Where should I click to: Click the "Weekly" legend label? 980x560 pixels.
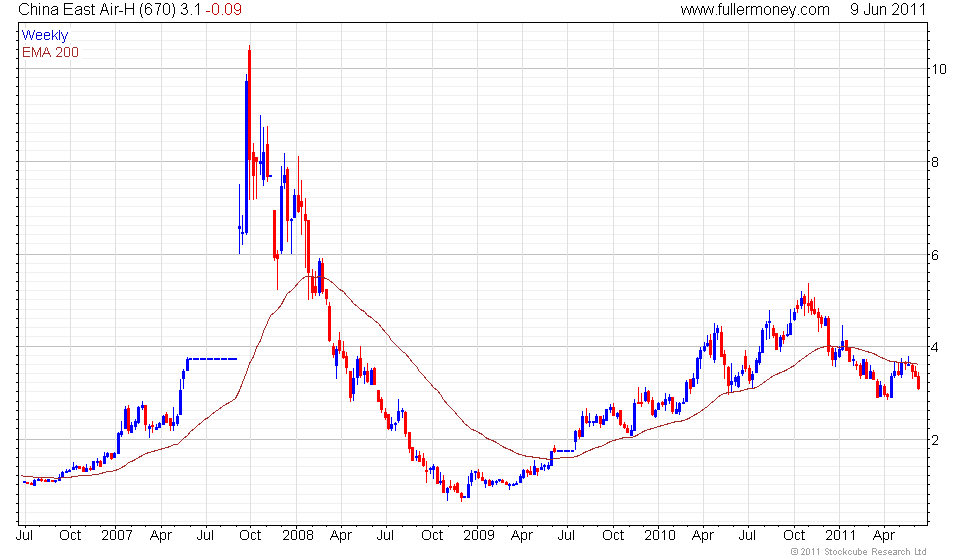click(x=44, y=35)
